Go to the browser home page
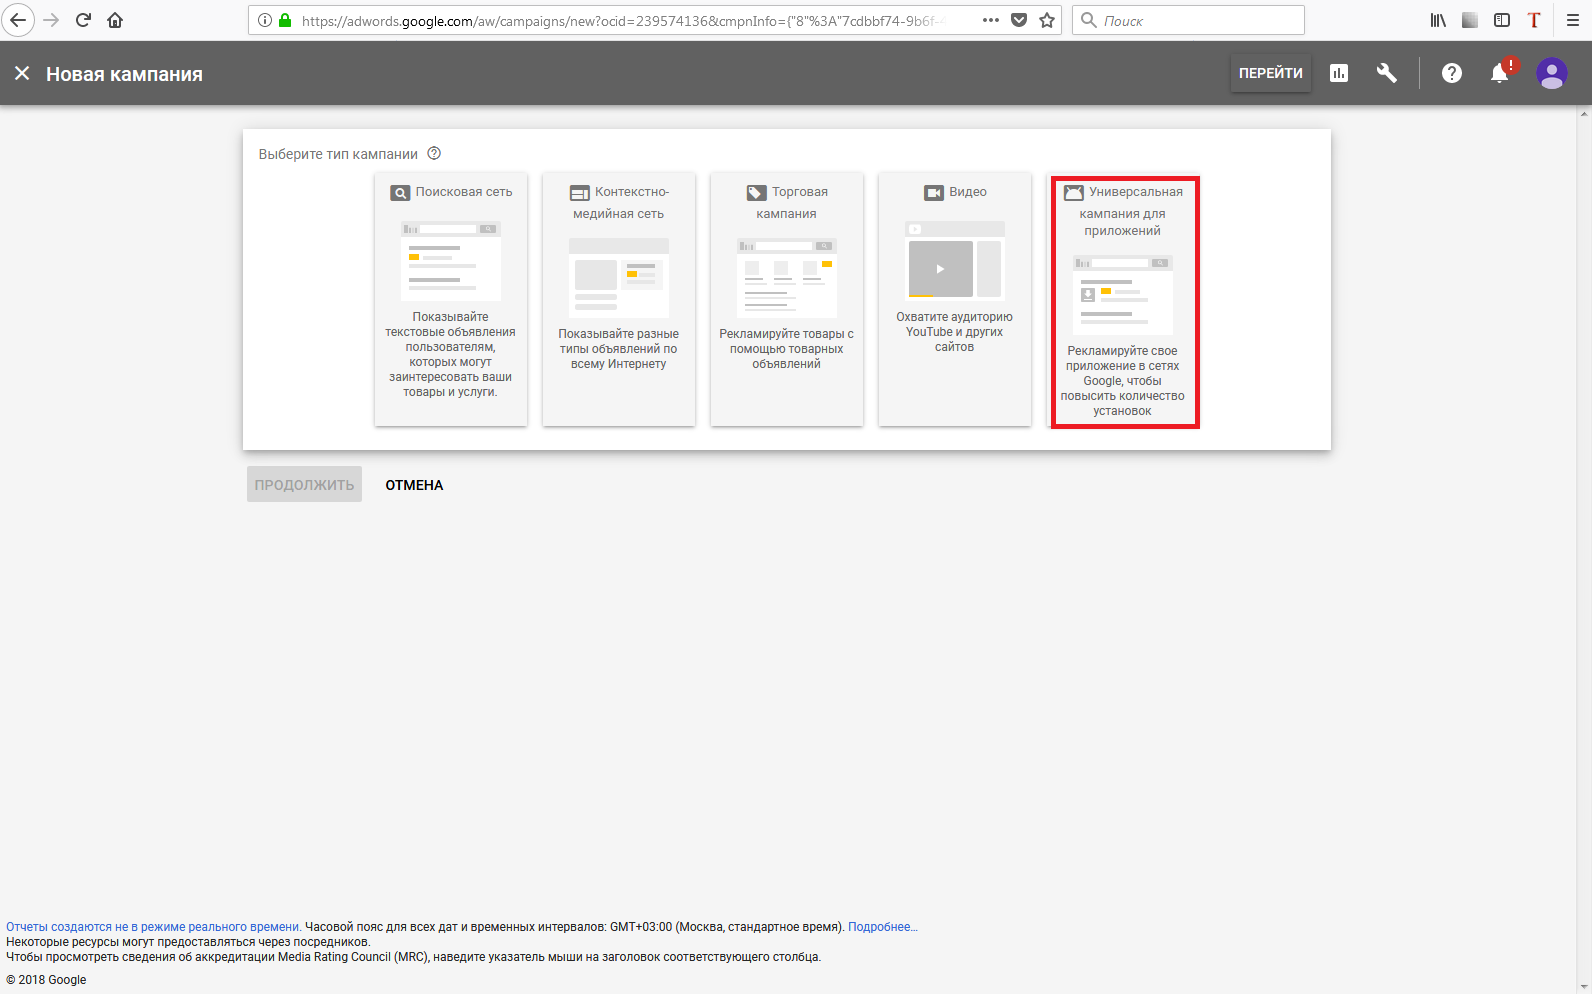 click(x=115, y=20)
